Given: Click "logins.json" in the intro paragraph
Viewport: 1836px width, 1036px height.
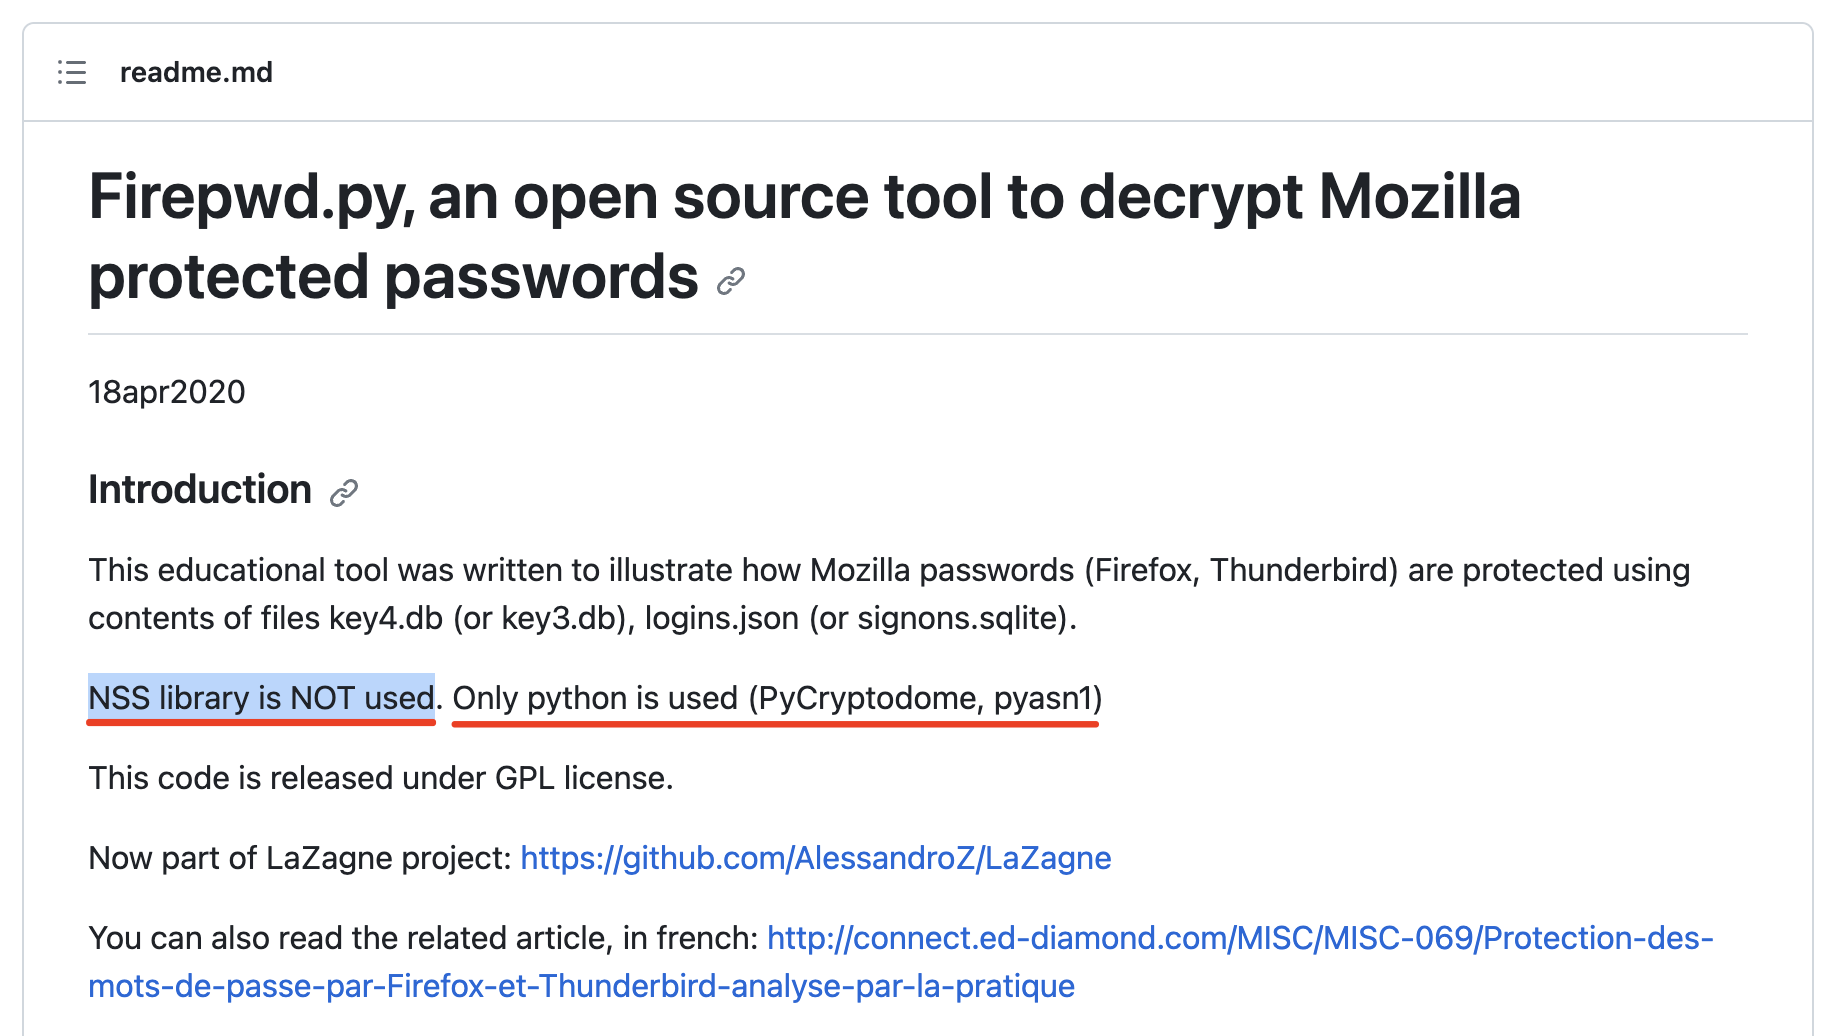Looking at the screenshot, I should 721,618.
